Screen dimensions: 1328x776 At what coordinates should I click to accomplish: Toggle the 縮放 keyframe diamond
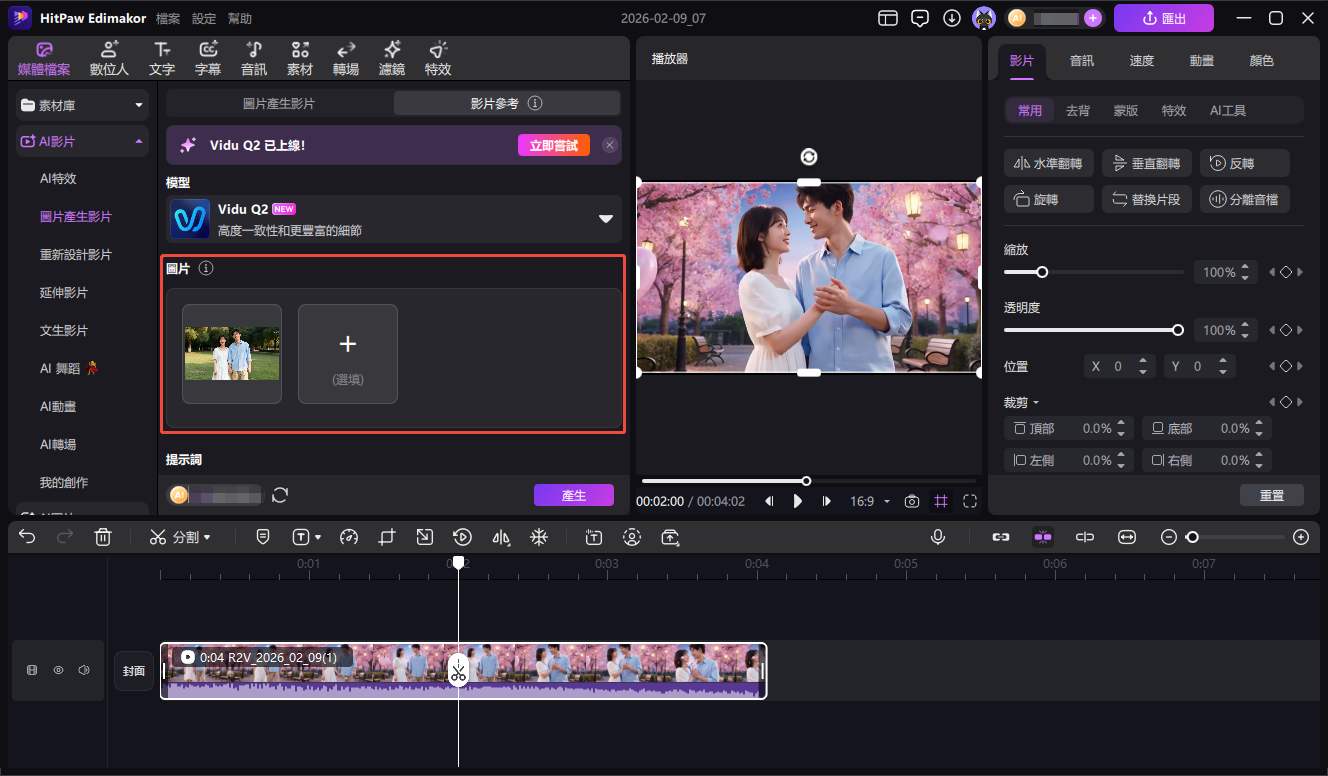coord(1286,272)
